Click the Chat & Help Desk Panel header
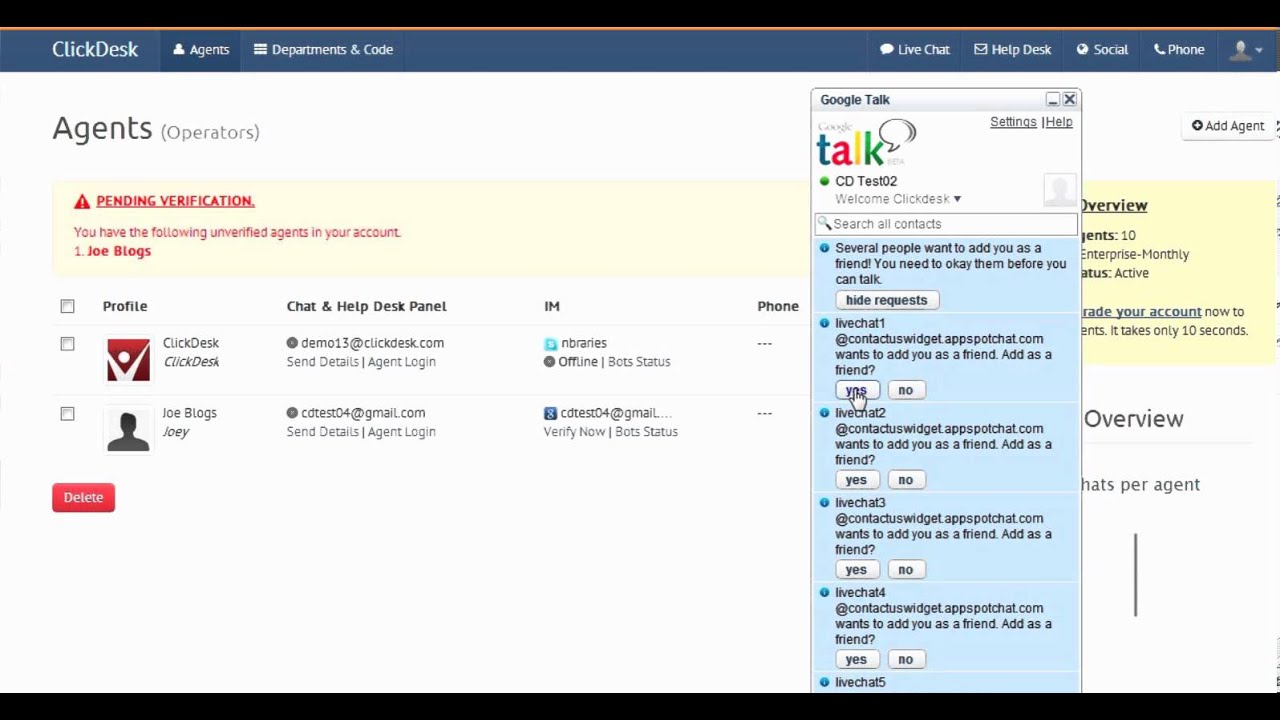This screenshot has width=1280, height=720. pos(367,306)
